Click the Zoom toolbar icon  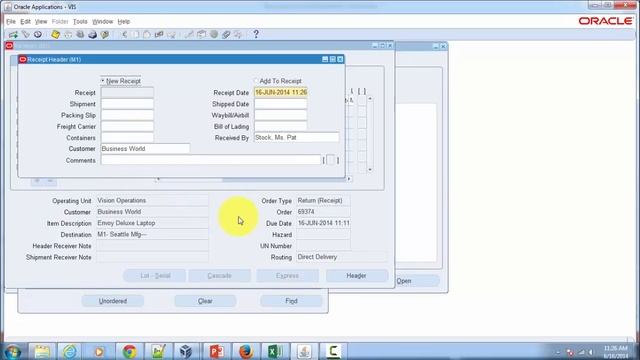tap(202, 35)
